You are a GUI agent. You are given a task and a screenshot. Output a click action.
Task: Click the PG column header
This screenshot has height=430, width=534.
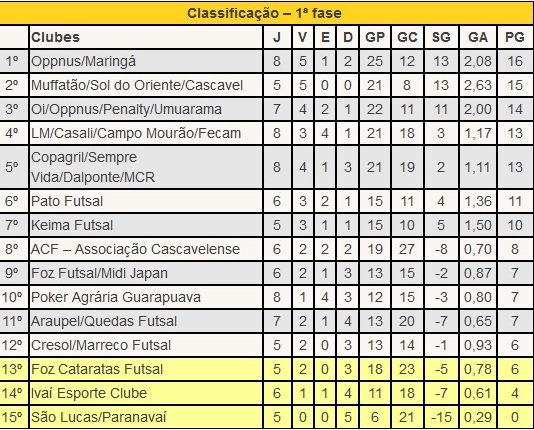tap(514, 37)
